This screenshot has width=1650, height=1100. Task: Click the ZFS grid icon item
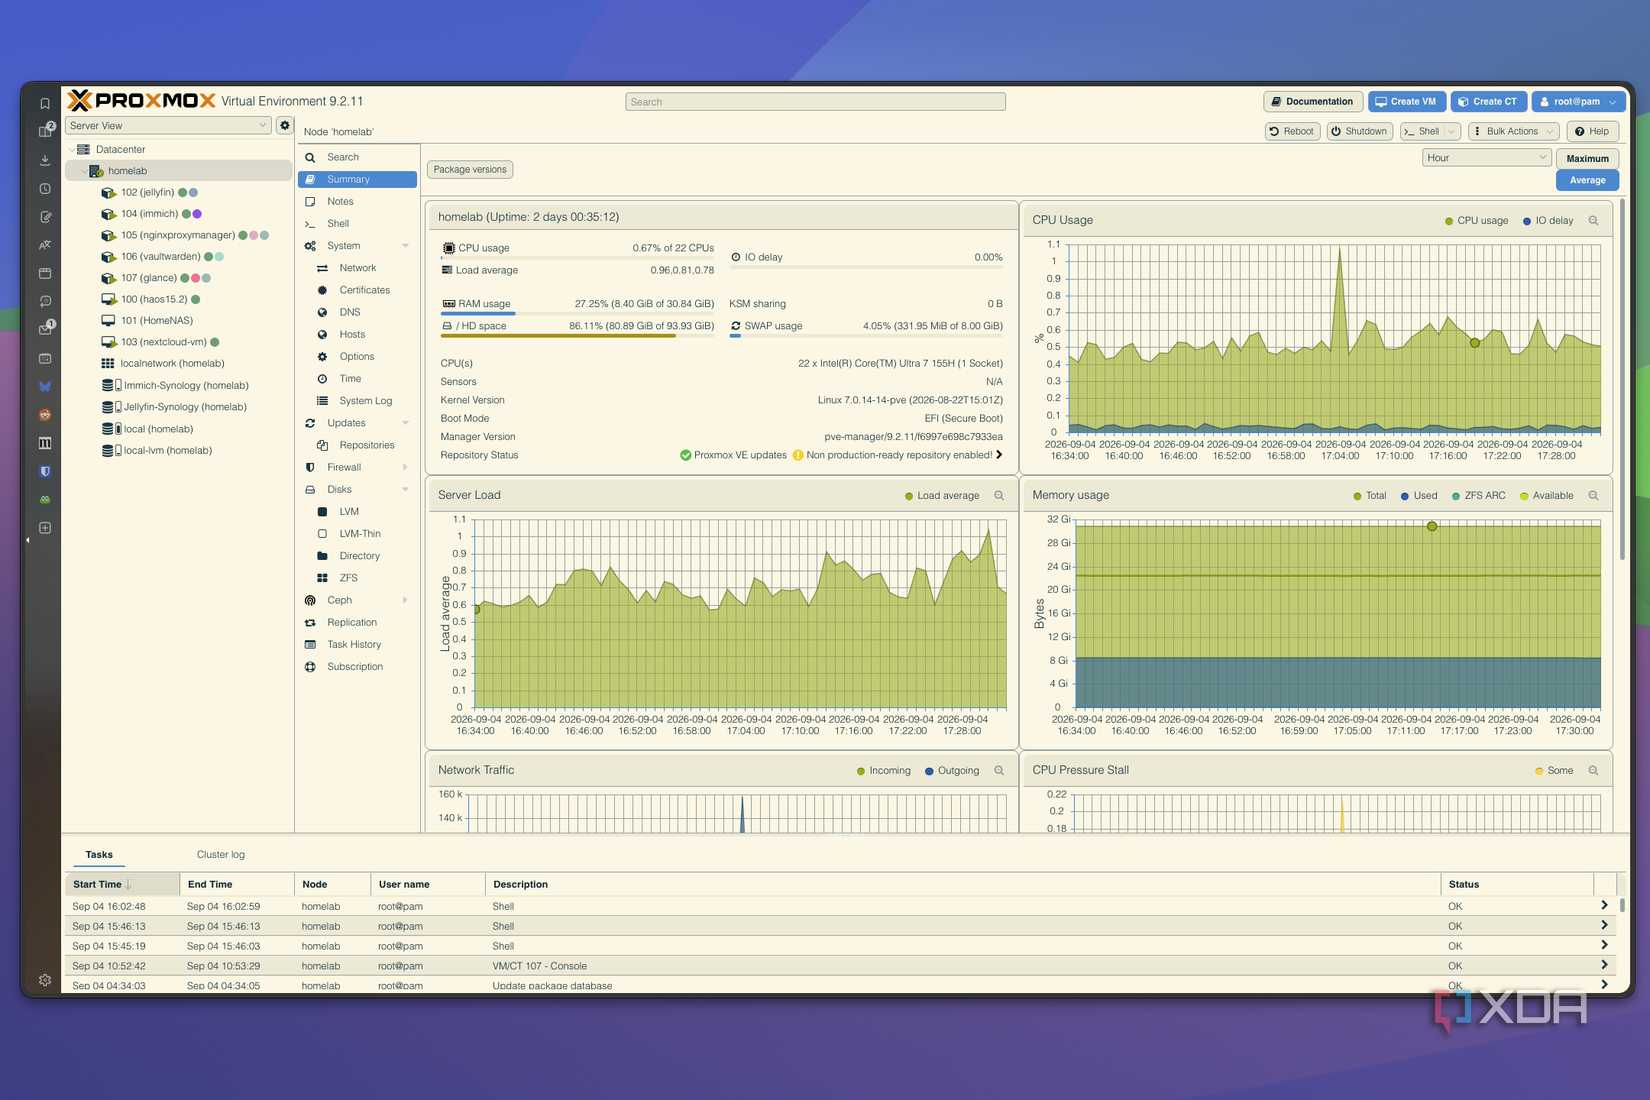pyautogui.click(x=322, y=578)
